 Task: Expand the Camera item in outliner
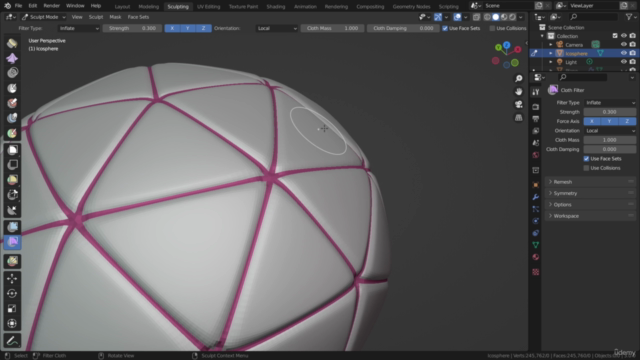pyautogui.click(x=551, y=44)
